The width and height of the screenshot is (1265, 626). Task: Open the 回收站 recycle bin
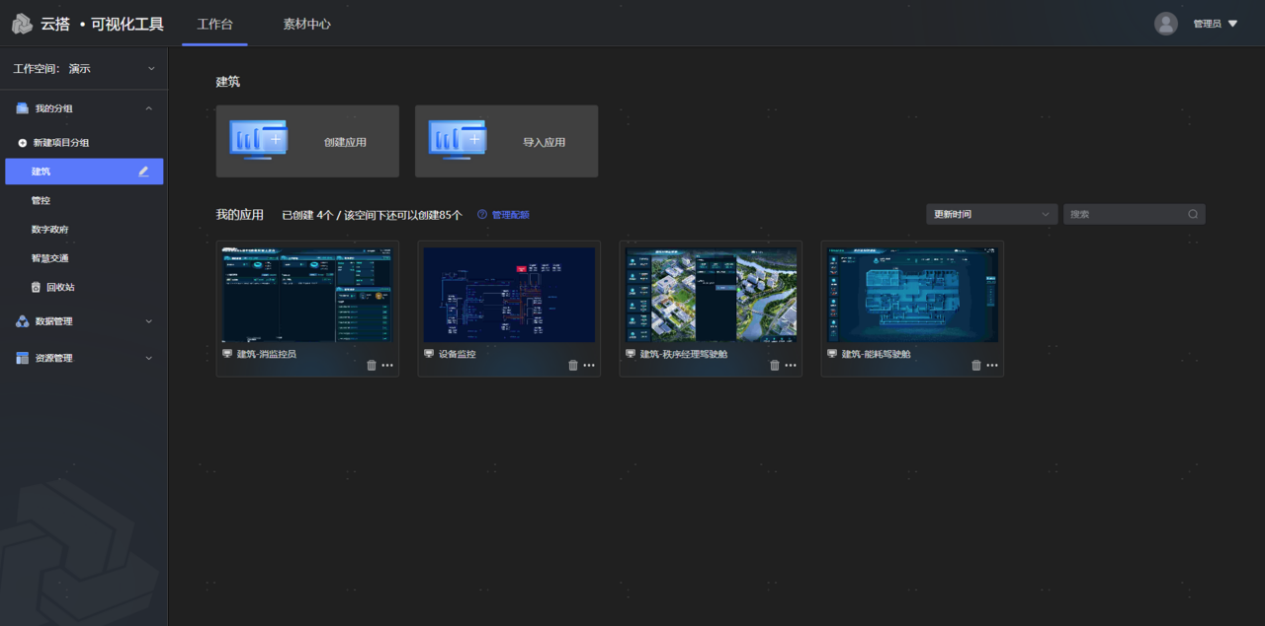coord(60,287)
